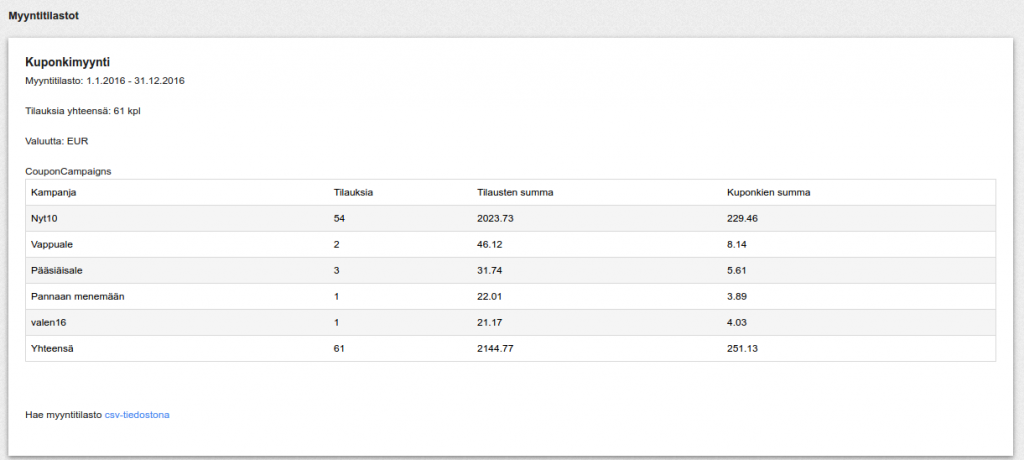
Task: Click the Kuponkien summa column header
Action: pos(769,193)
